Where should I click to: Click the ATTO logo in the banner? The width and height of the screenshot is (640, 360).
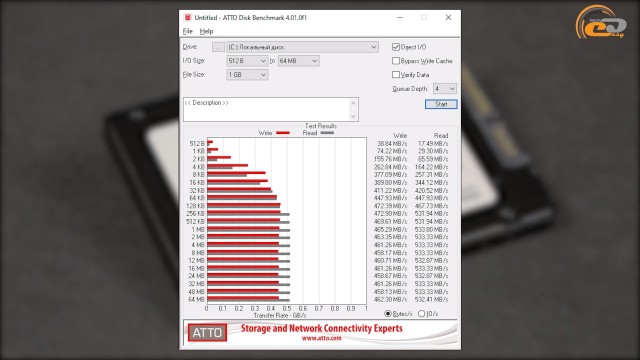tap(207, 333)
